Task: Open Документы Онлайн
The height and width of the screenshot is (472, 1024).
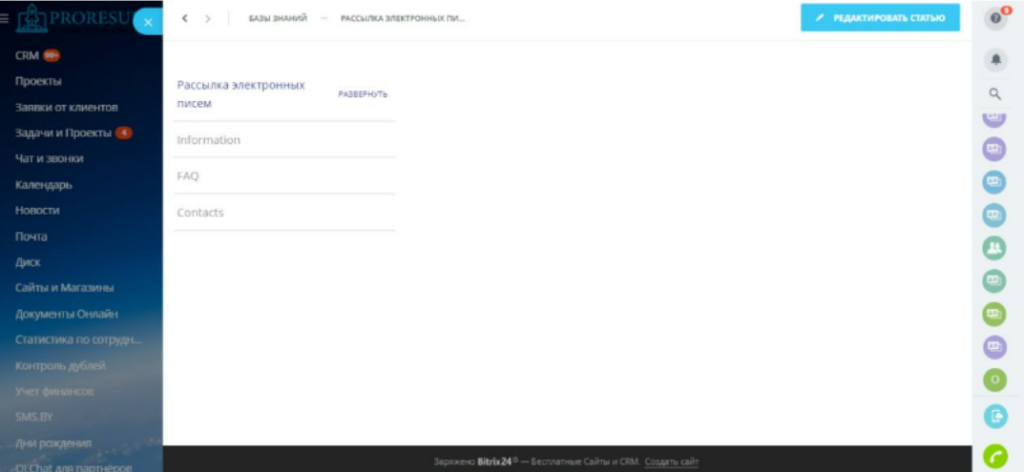Action: coord(67,314)
